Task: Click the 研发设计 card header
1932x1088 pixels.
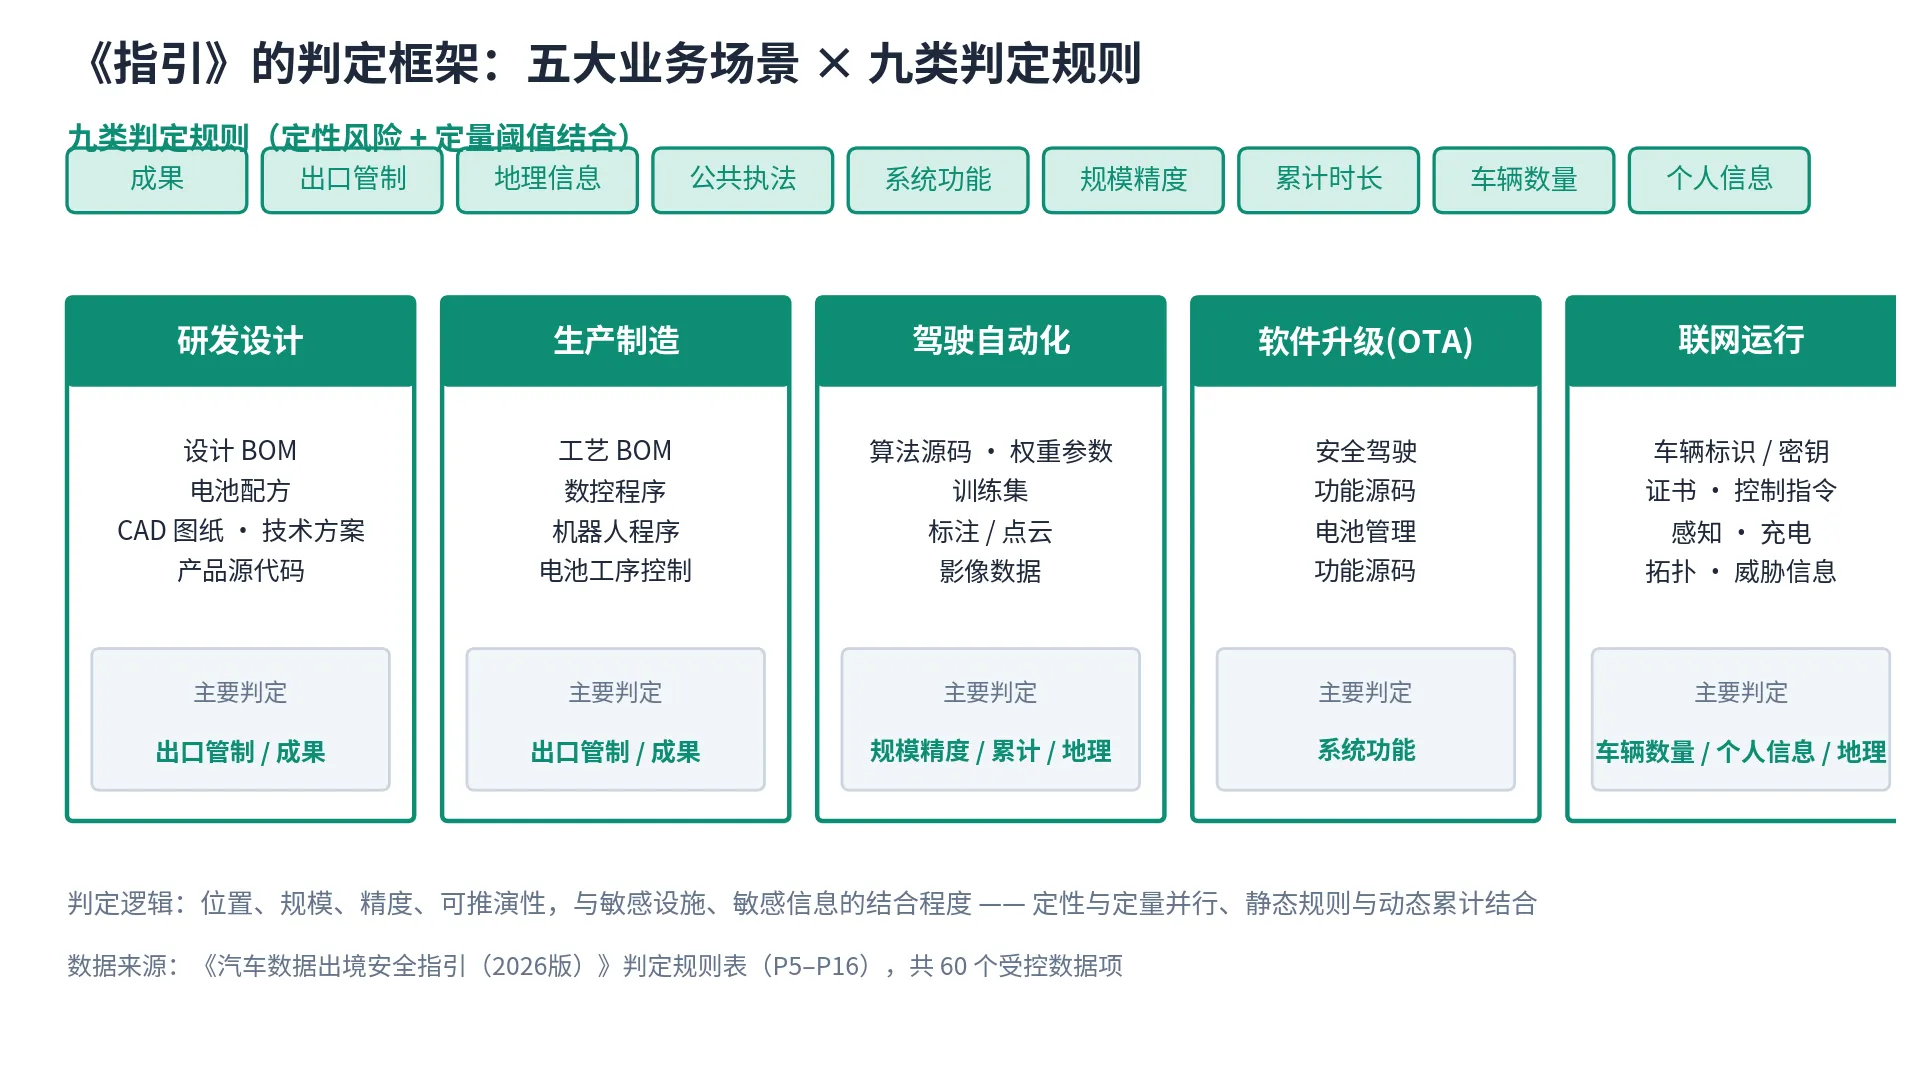Action: pos(241,342)
